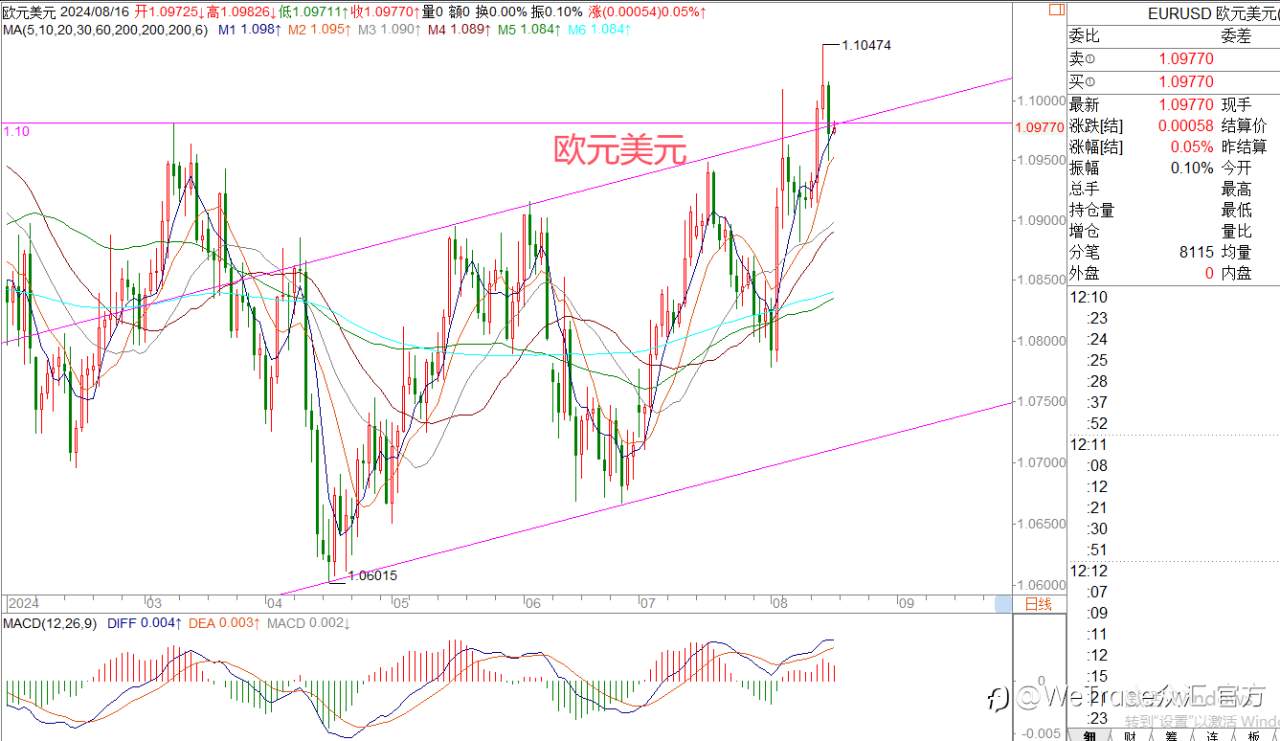The width and height of the screenshot is (1280, 741).
Task: Switch to the 连 tab
Action: point(1212,735)
